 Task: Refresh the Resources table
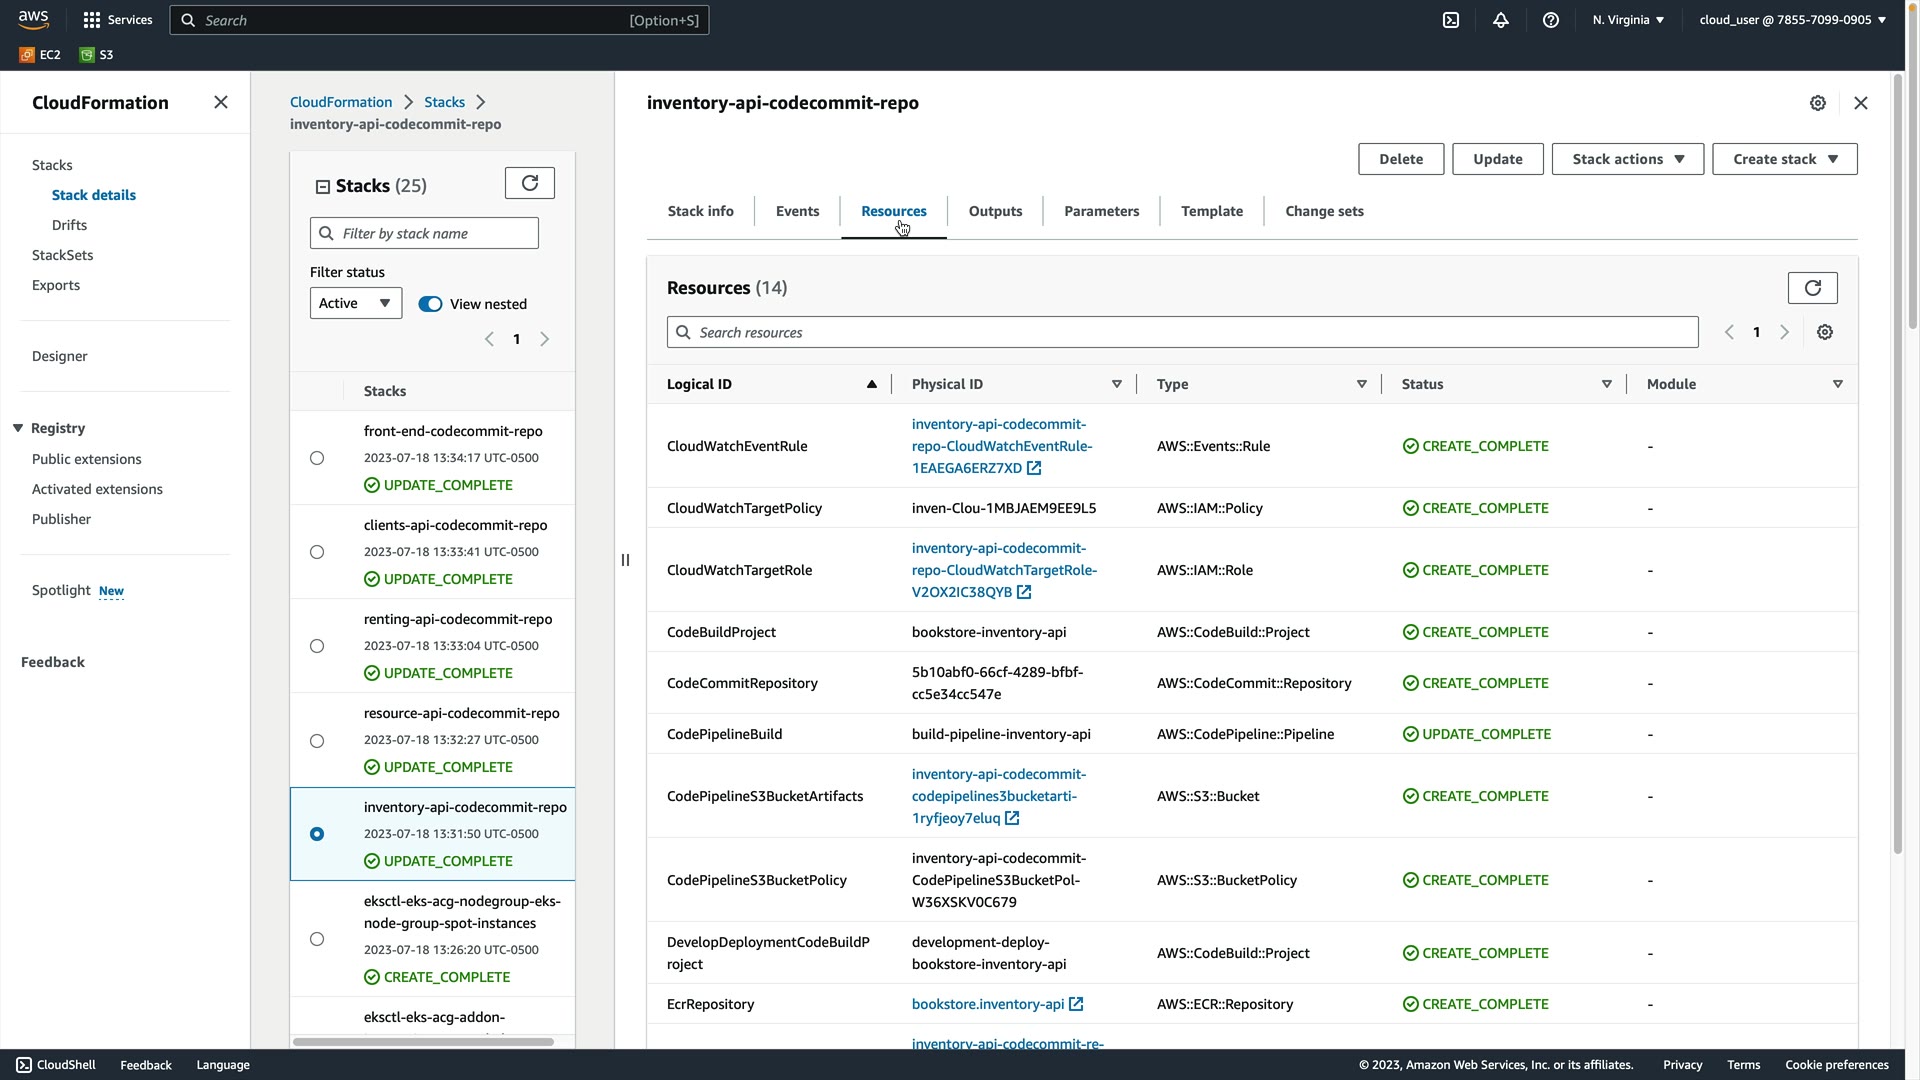(1812, 288)
